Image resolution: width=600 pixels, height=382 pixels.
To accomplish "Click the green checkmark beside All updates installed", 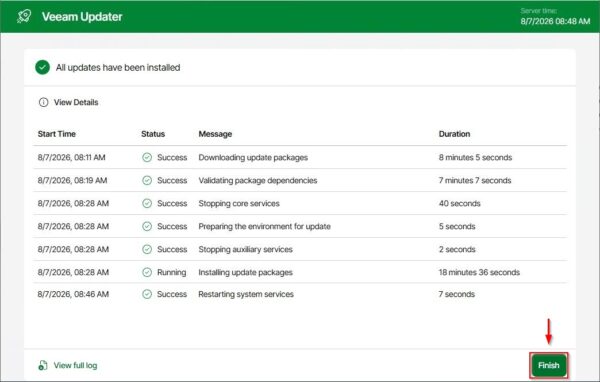I will 42,67.
